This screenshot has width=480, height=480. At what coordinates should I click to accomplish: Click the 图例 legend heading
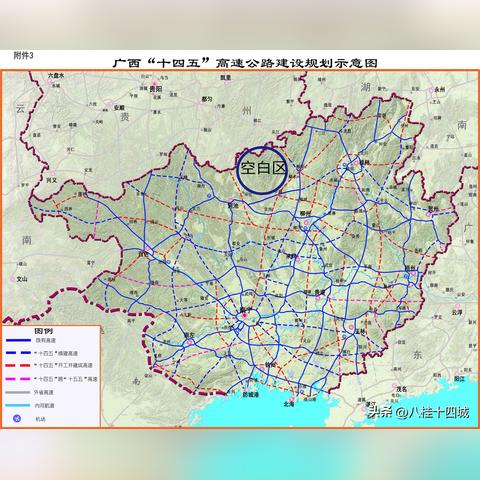tap(43, 331)
